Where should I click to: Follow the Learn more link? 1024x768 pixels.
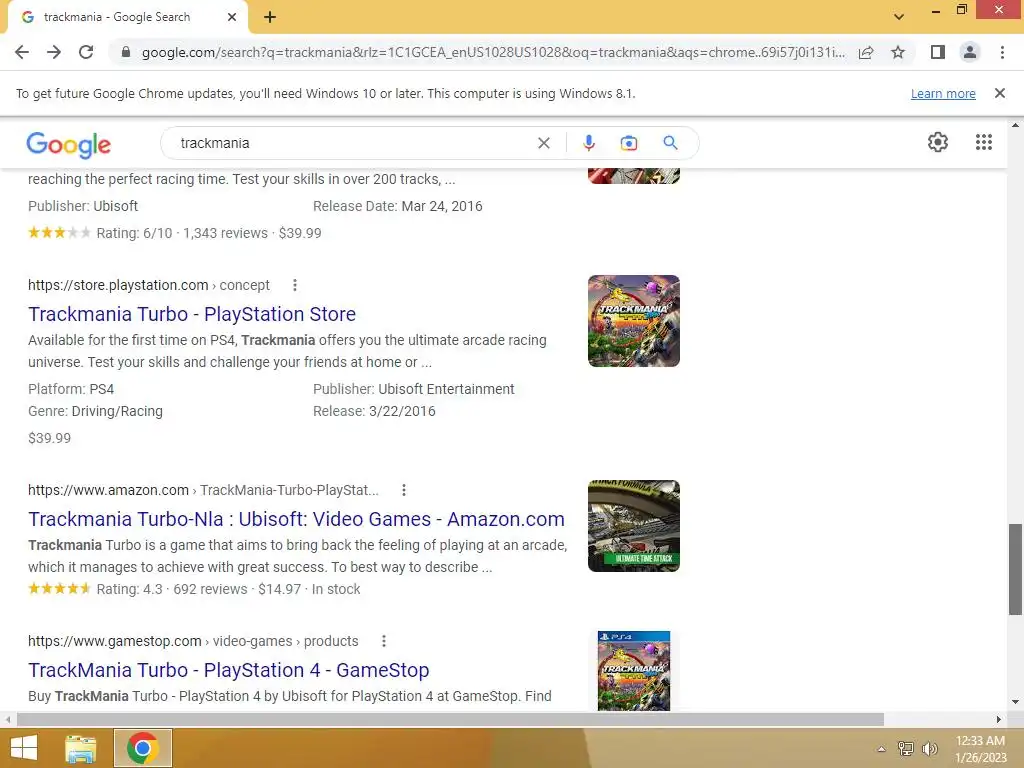943,93
